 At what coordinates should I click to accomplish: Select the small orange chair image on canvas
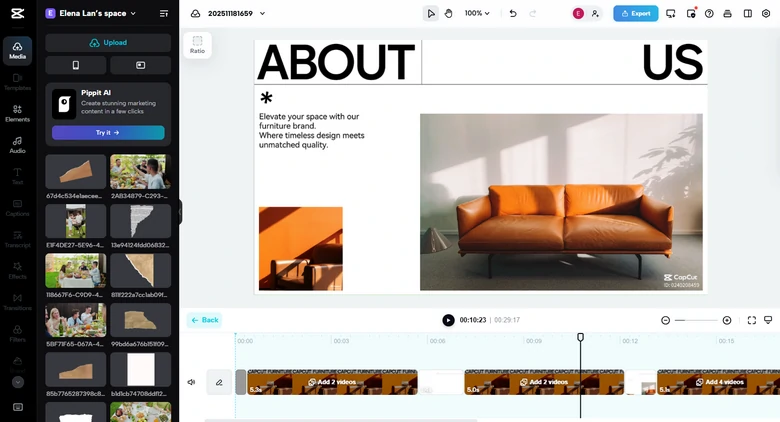300,249
